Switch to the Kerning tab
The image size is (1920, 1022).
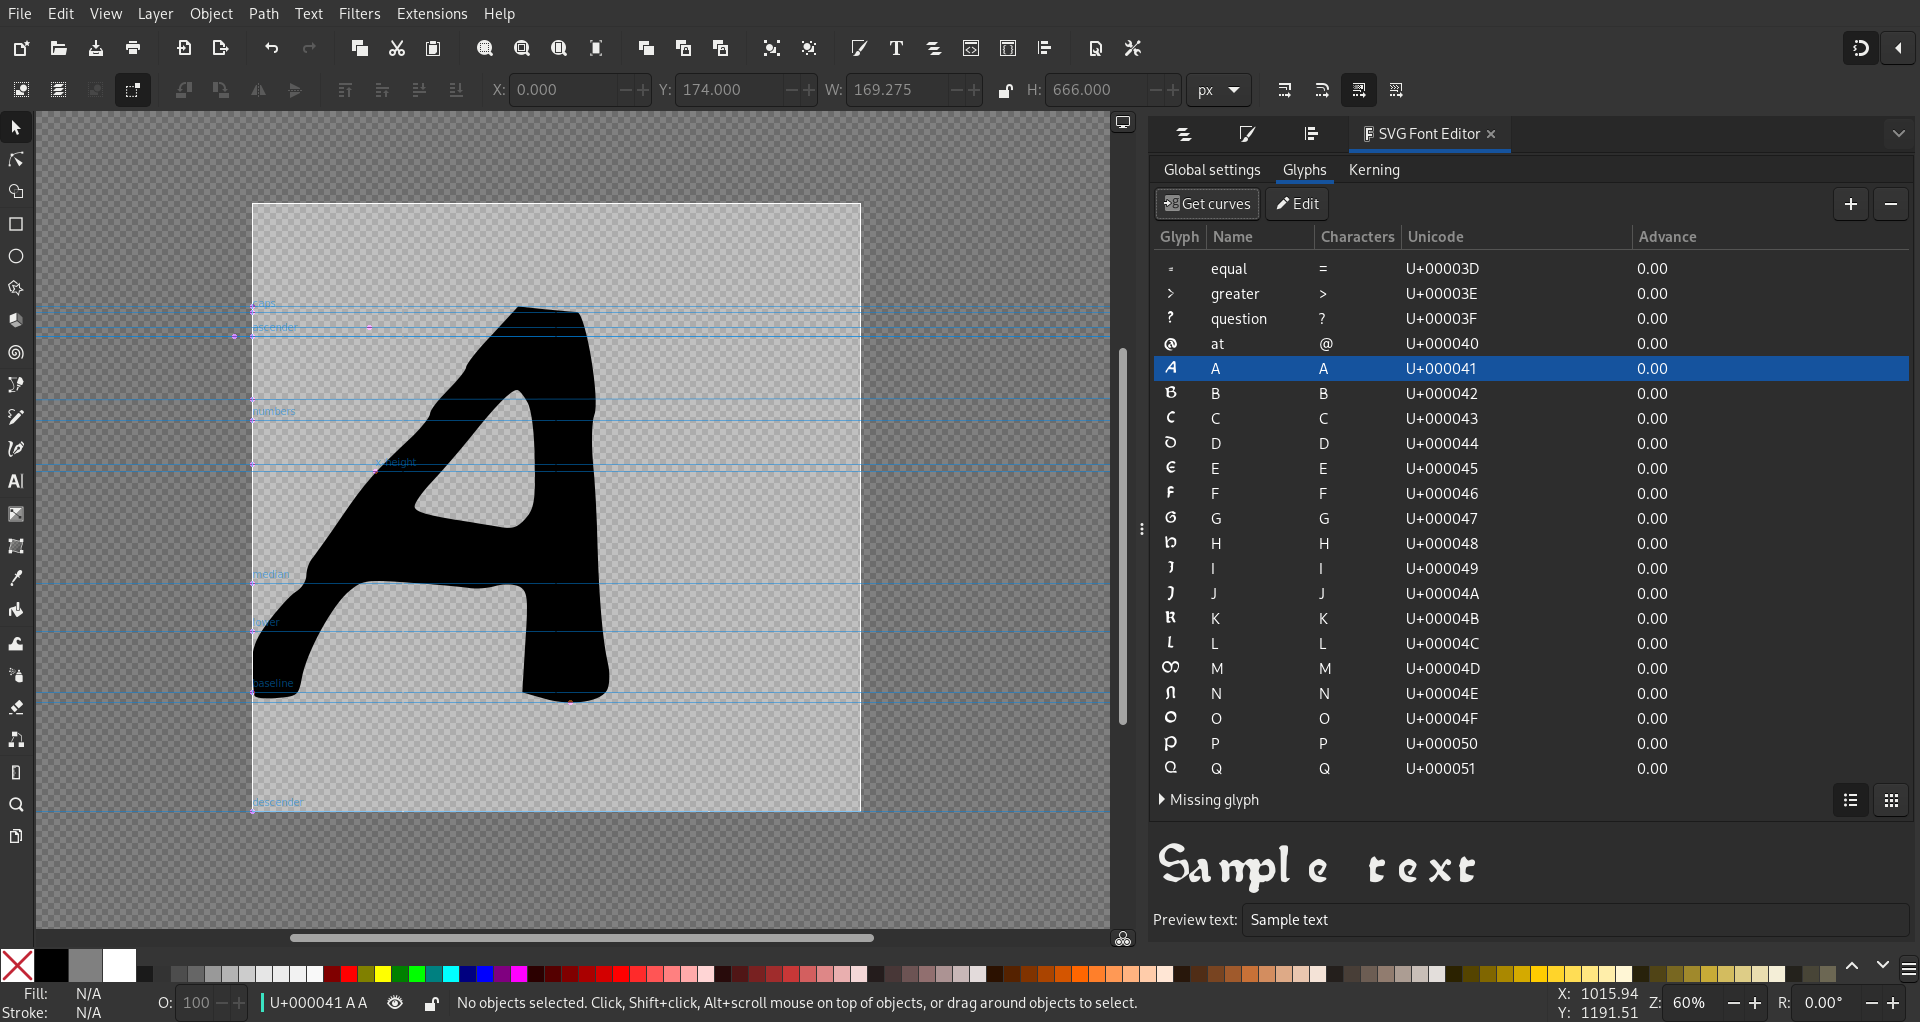pos(1374,170)
